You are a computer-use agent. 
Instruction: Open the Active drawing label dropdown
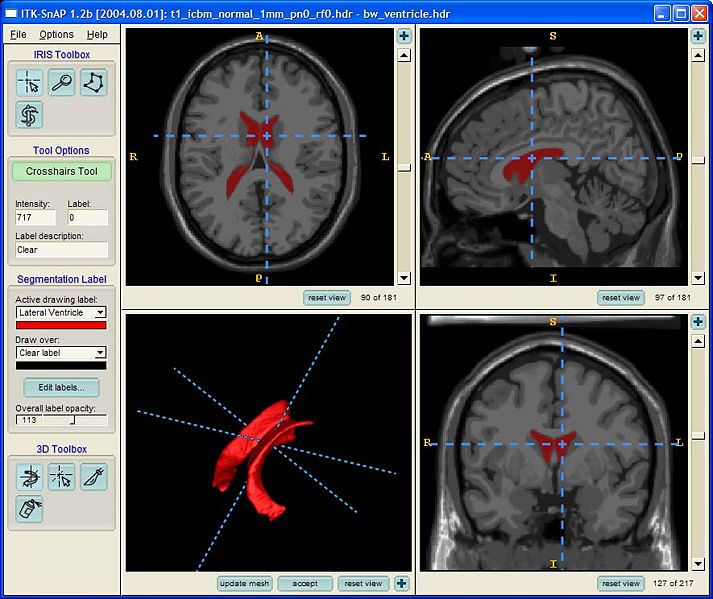coord(61,313)
